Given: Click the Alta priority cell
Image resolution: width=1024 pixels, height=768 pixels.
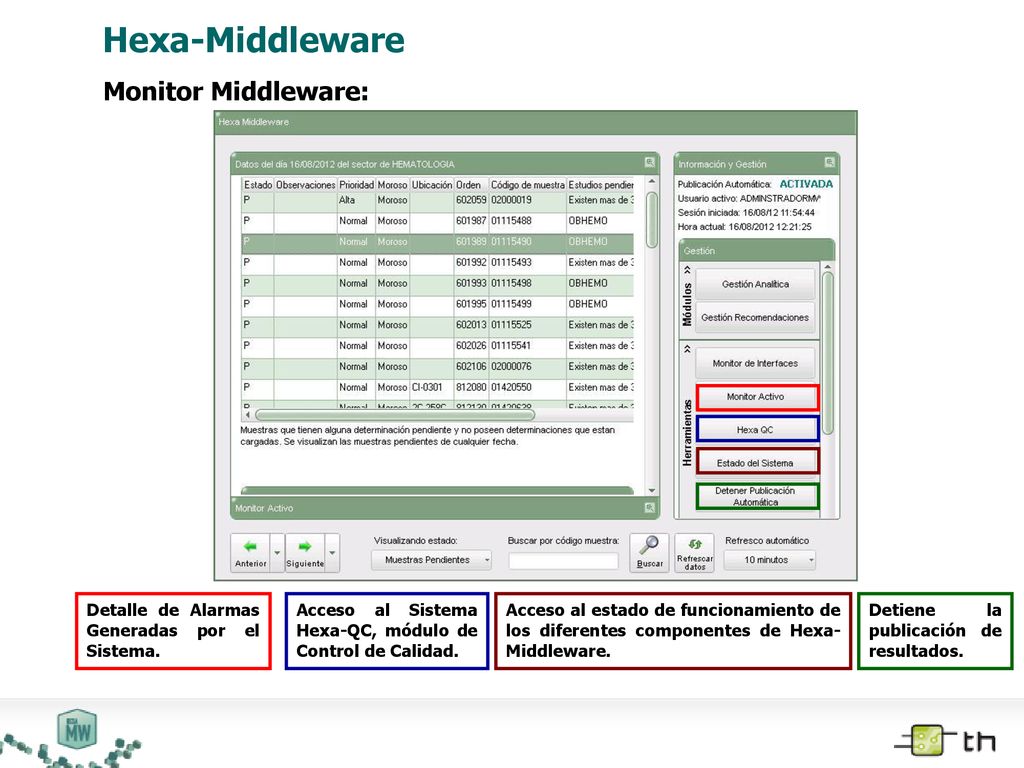Looking at the screenshot, I should 347,200.
